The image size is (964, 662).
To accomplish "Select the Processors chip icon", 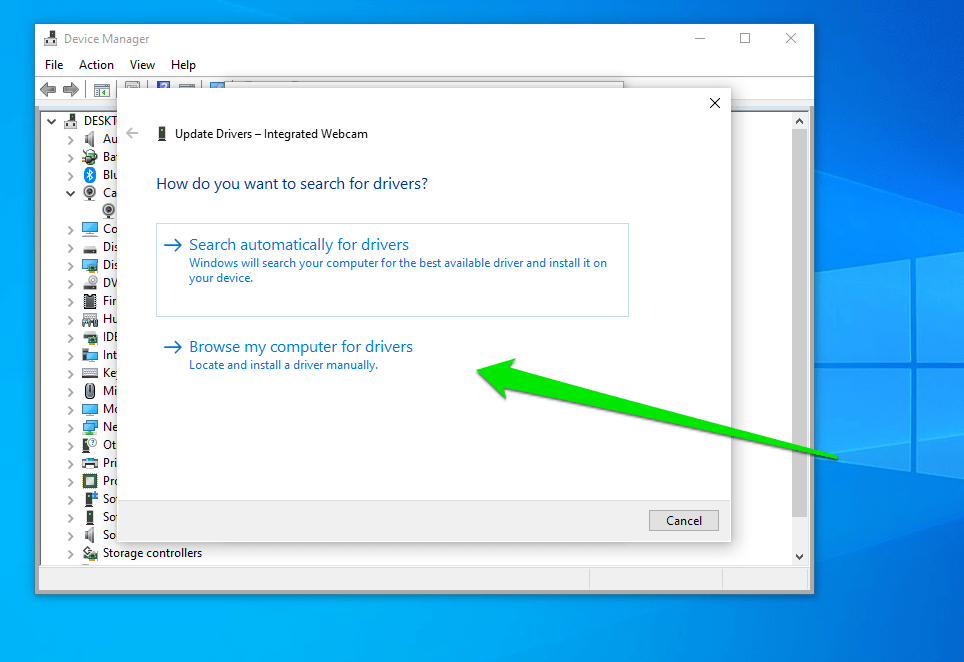I will 90,481.
